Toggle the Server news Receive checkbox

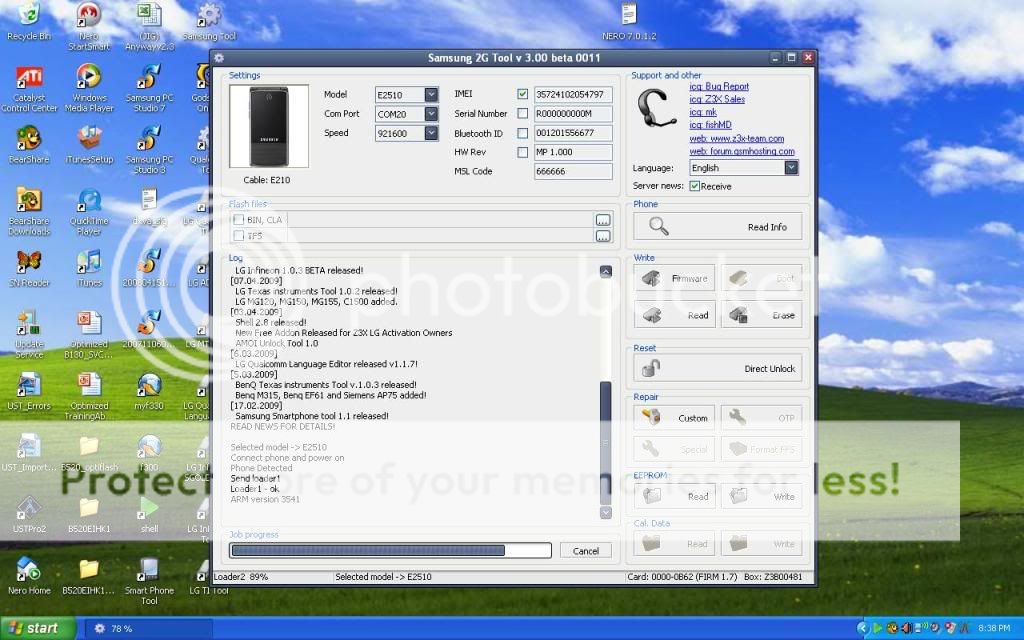[695, 186]
